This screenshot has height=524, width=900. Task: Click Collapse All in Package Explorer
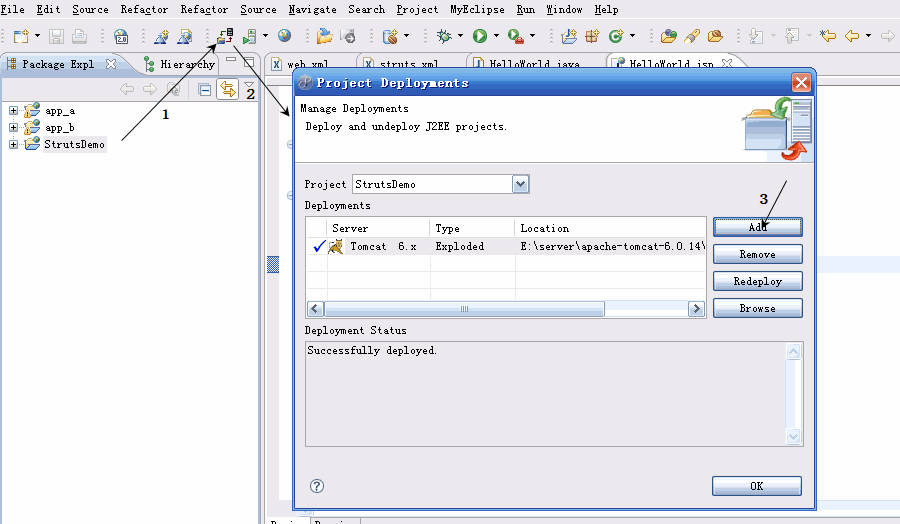click(x=204, y=90)
